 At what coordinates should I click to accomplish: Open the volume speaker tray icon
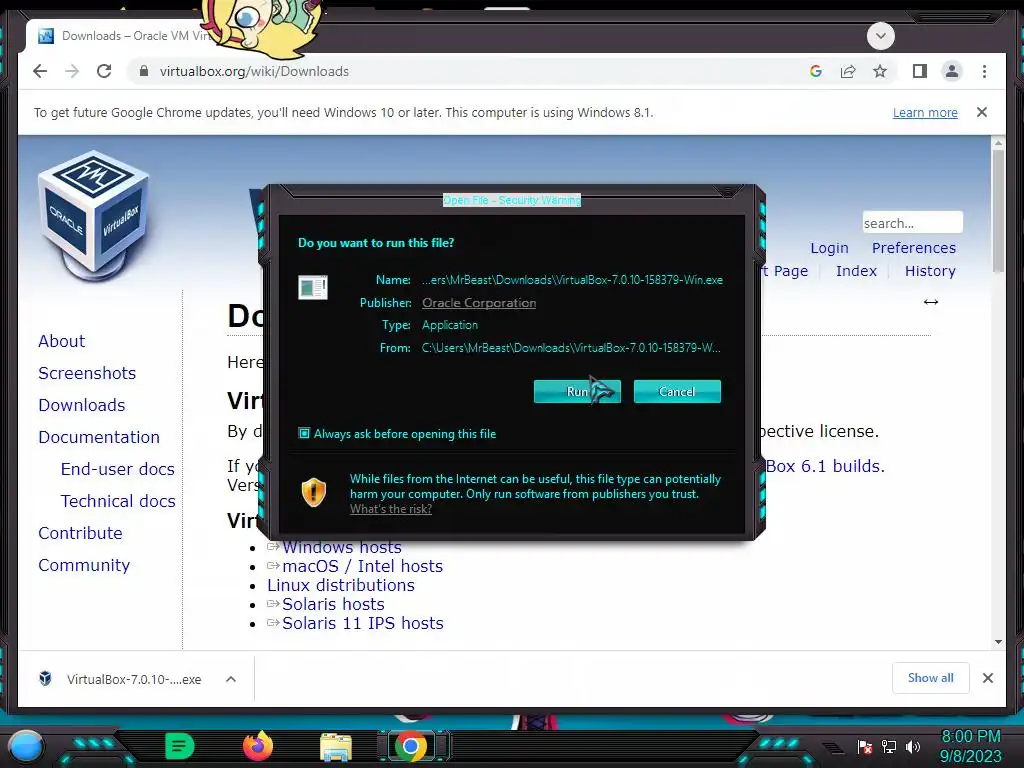912,746
